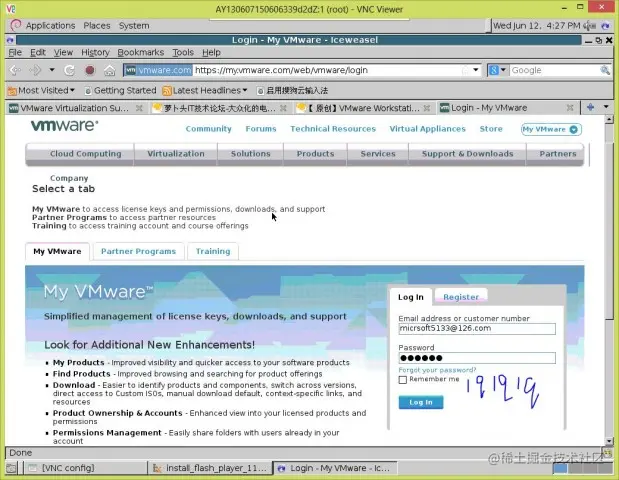Close the VMware Virtualization tab

[139, 108]
